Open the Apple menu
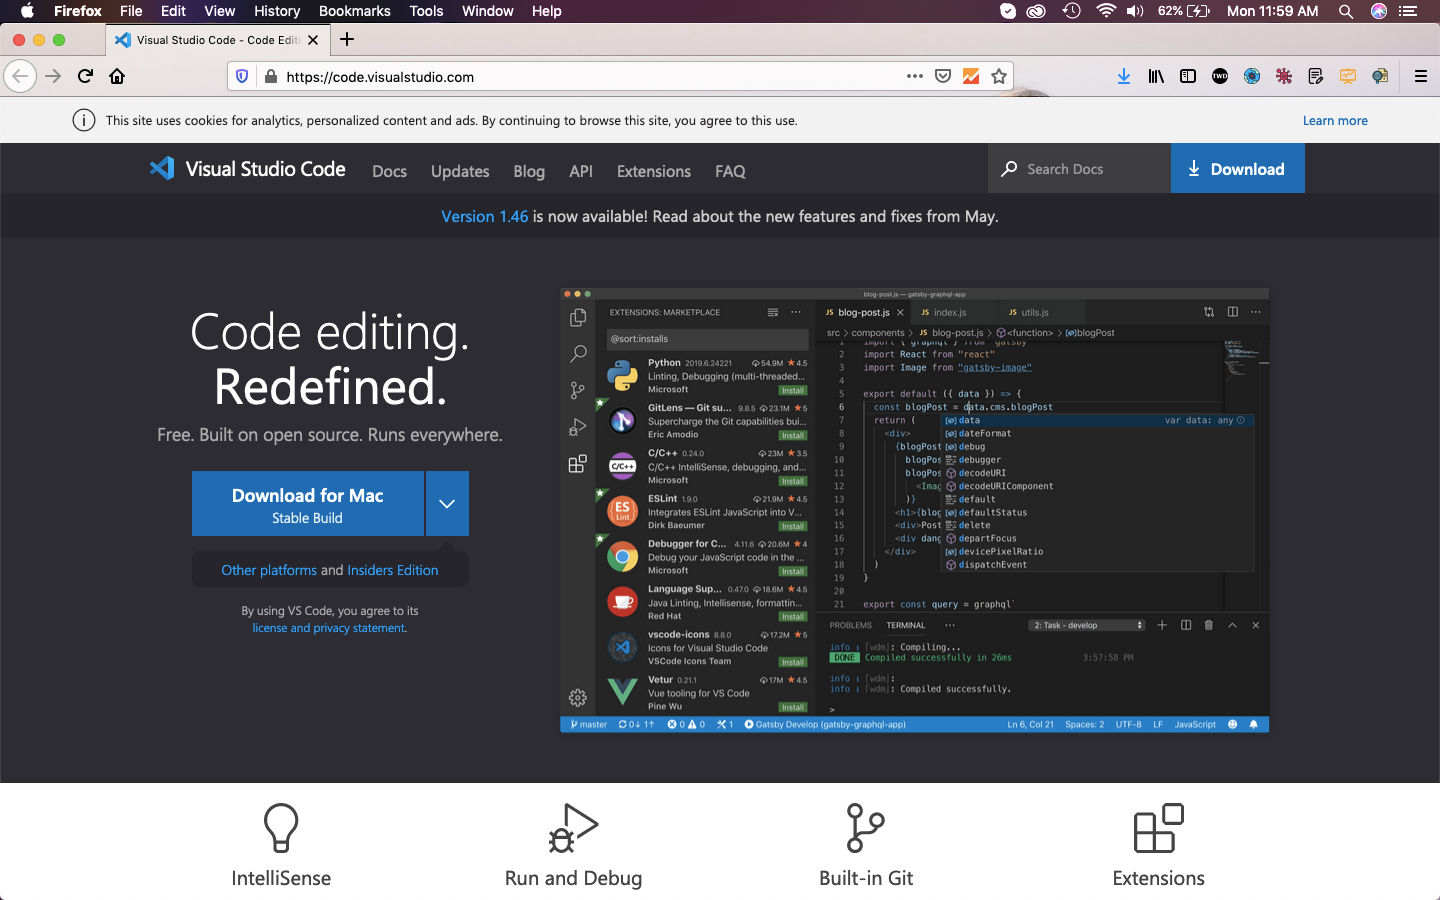This screenshot has height=900, width=1440. coord(27,11)
